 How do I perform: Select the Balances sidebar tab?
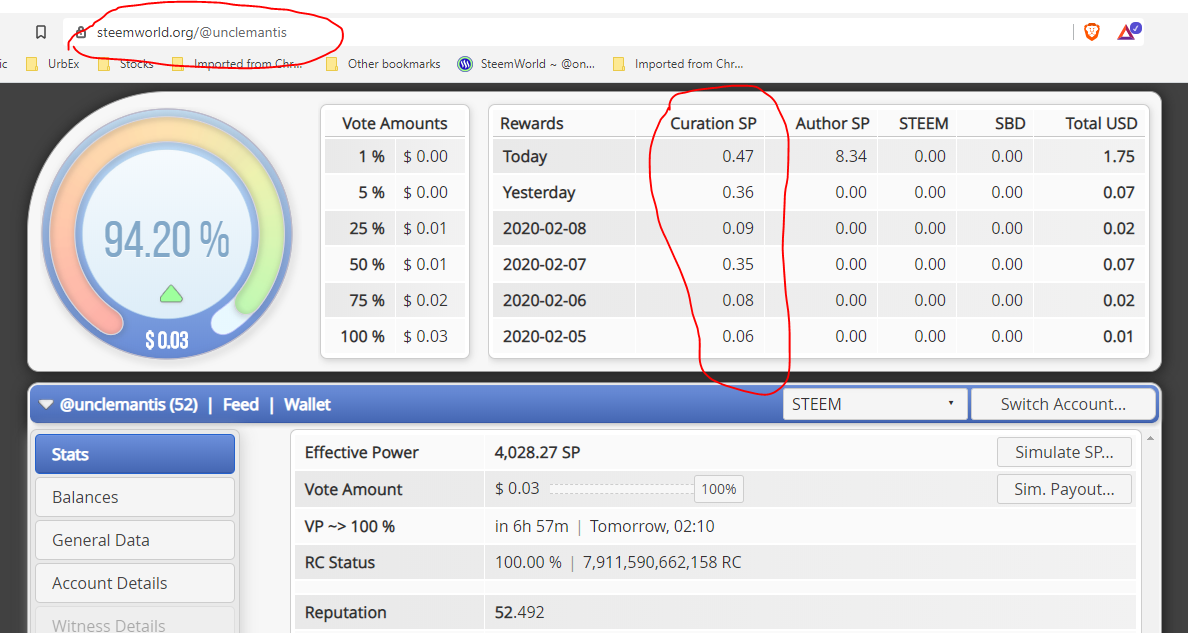[x=135, y=497]
